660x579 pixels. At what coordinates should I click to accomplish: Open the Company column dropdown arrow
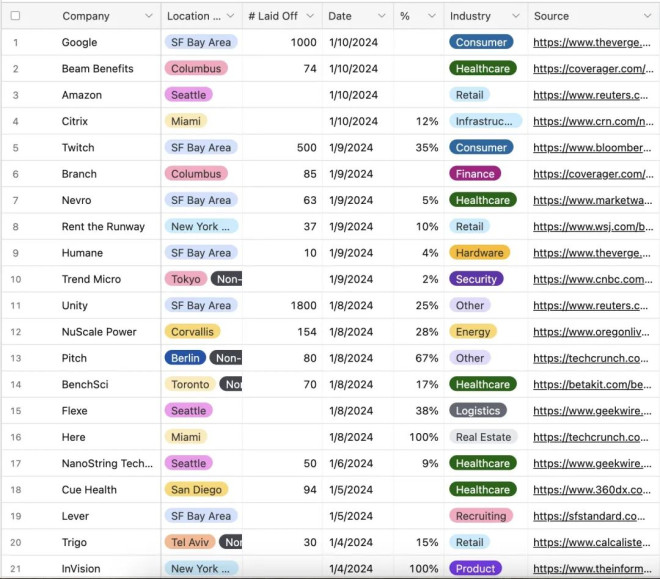coord(149,16)
